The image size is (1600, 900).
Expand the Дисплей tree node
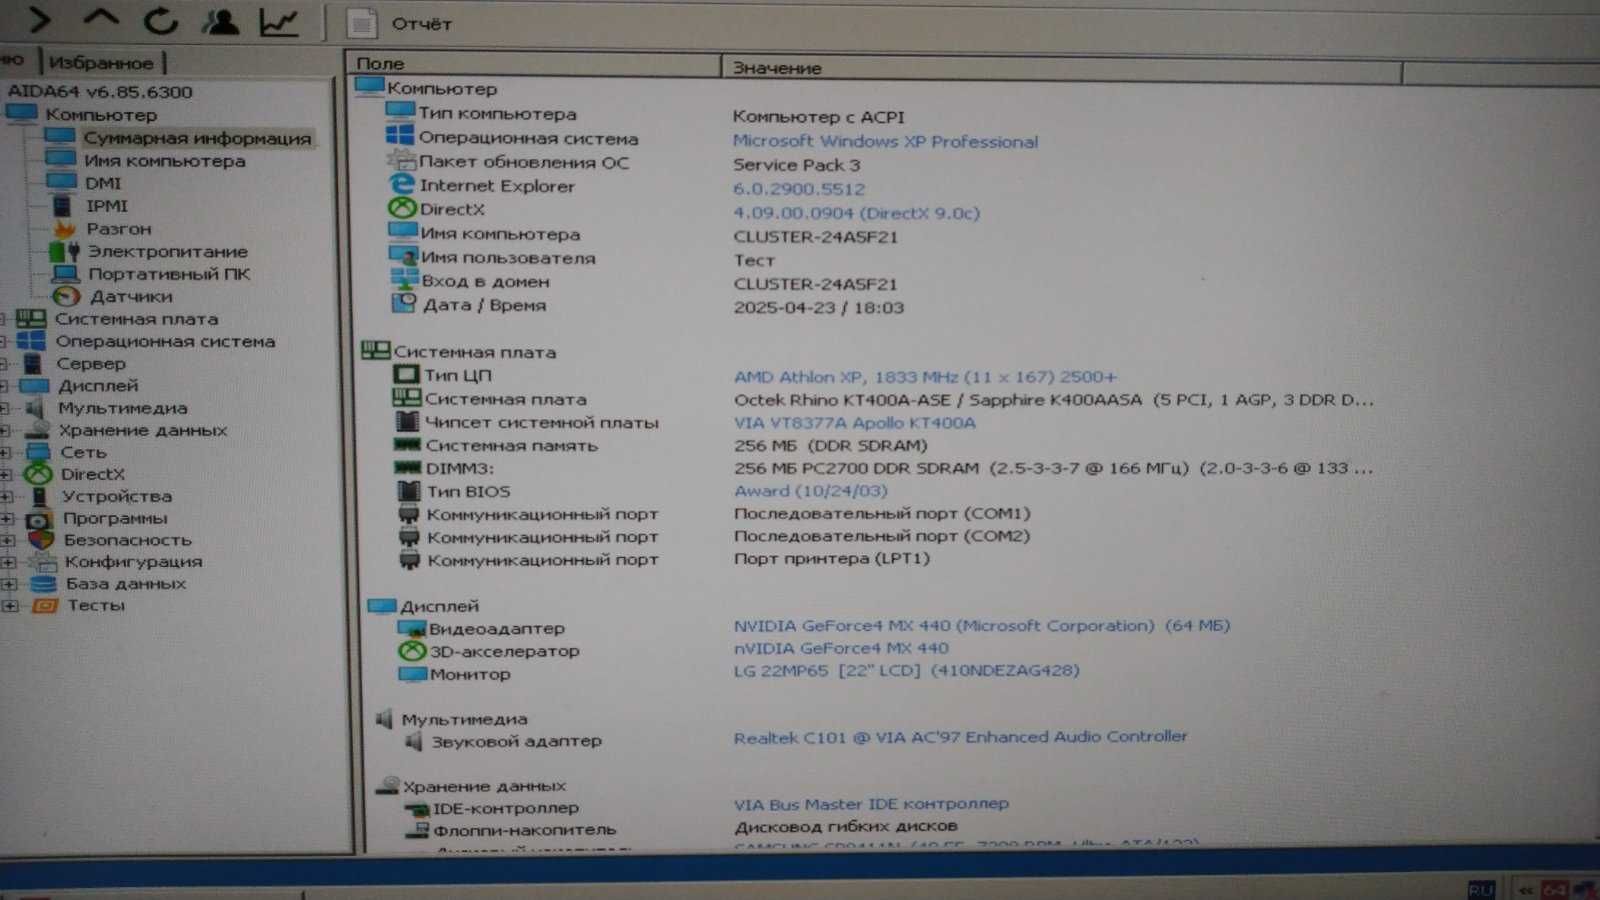[5, 386]
